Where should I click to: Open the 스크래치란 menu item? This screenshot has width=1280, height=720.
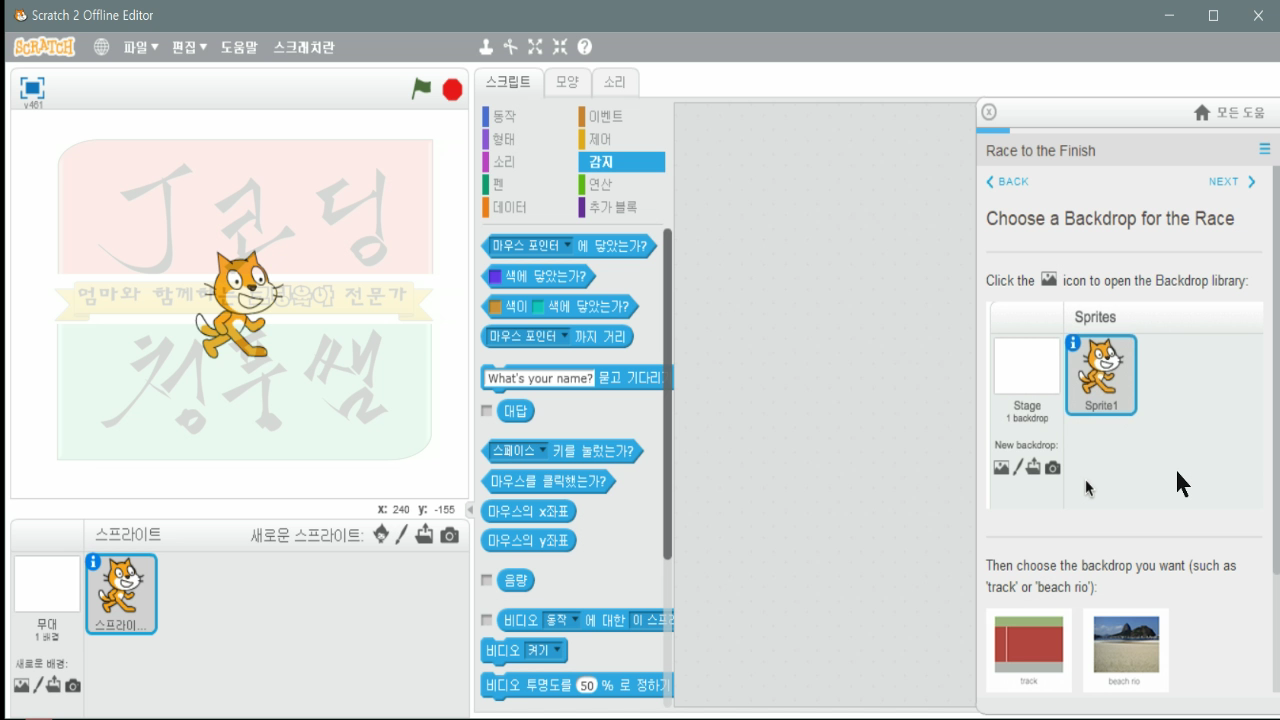[x=304, y=47]
